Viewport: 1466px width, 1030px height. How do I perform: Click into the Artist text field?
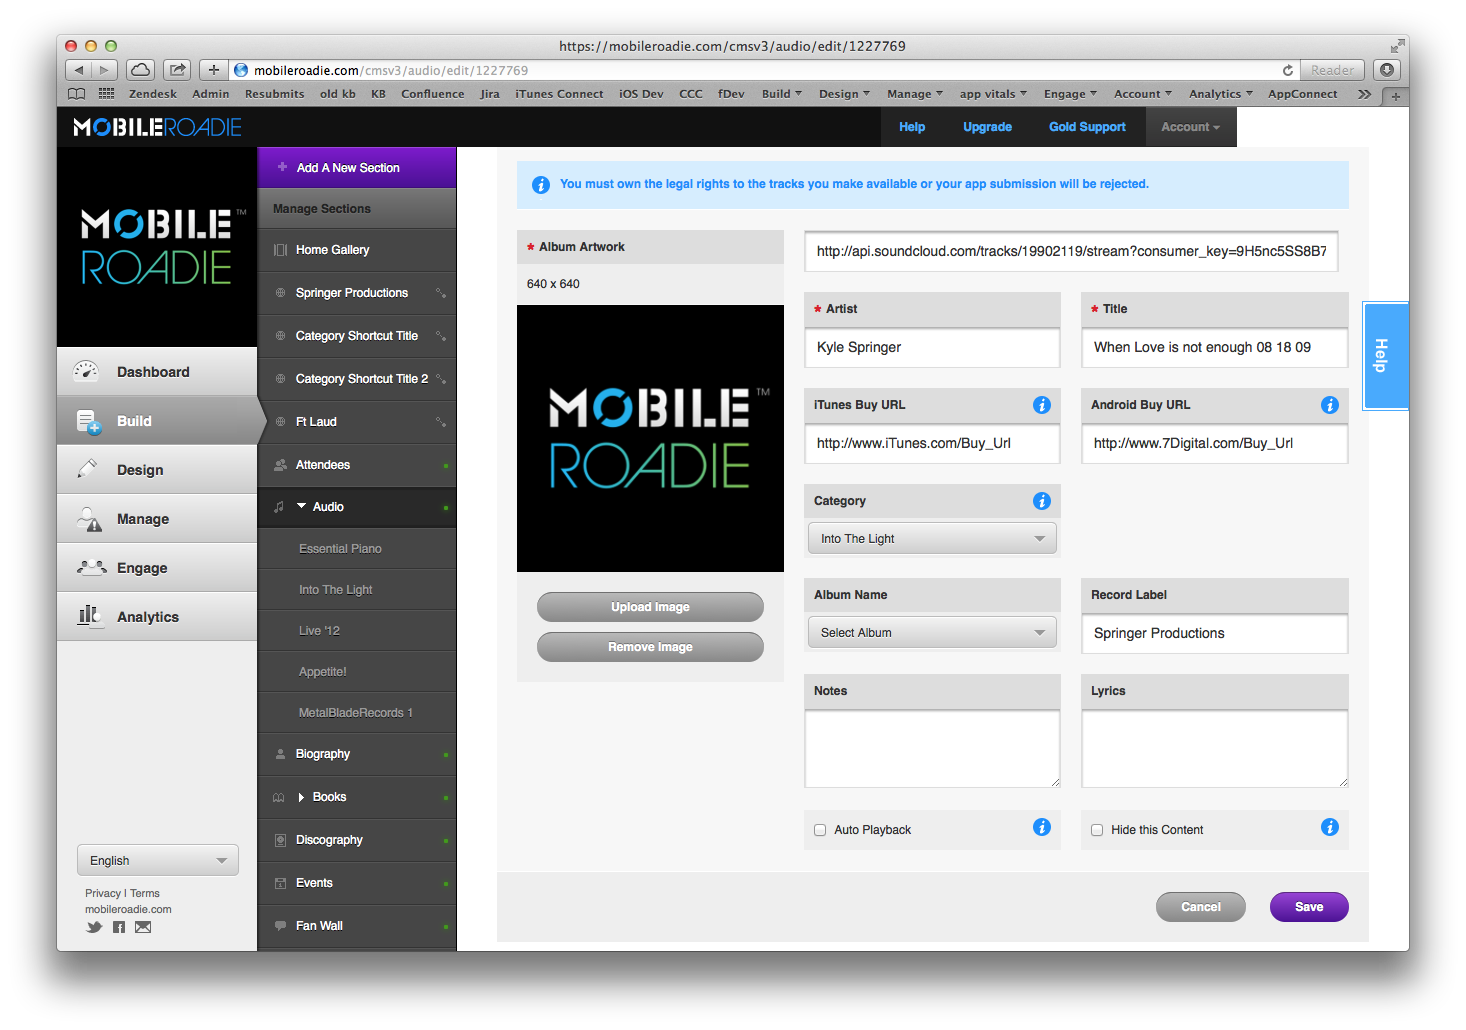[931, 348]
